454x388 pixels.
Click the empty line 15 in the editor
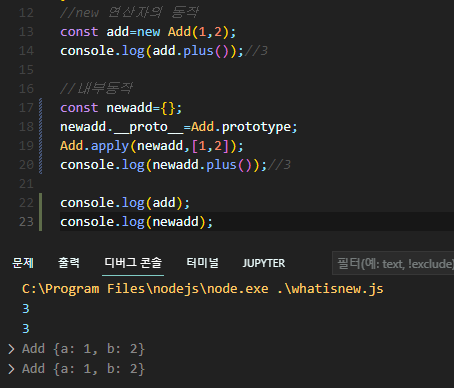click(257, 70)
